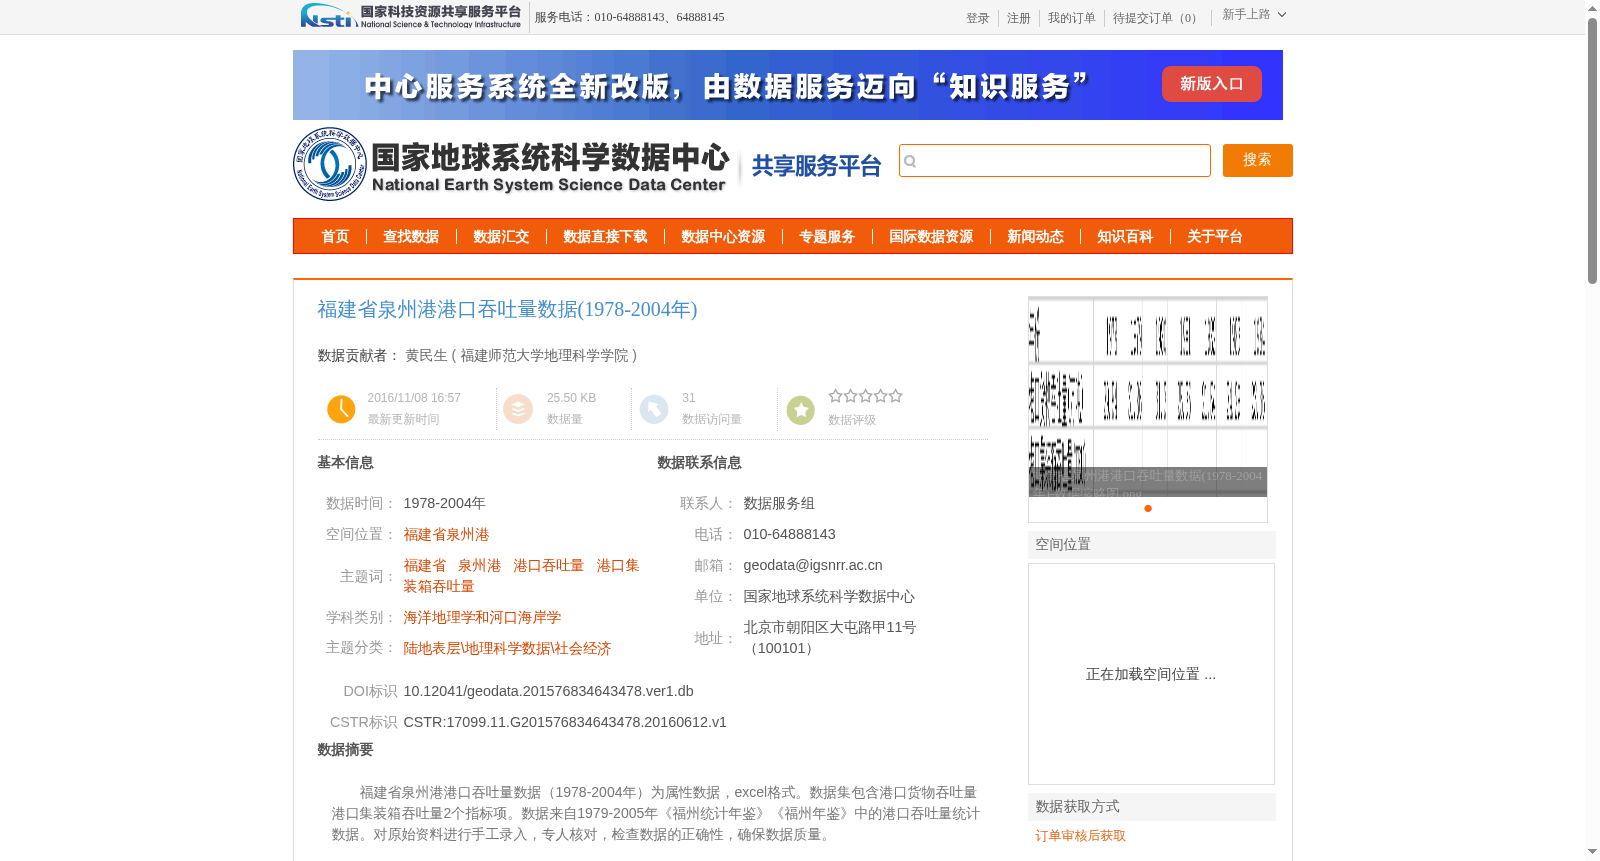
Task: Click the green star rating icon
Action: pyautogui.click(x=801, y=410)
